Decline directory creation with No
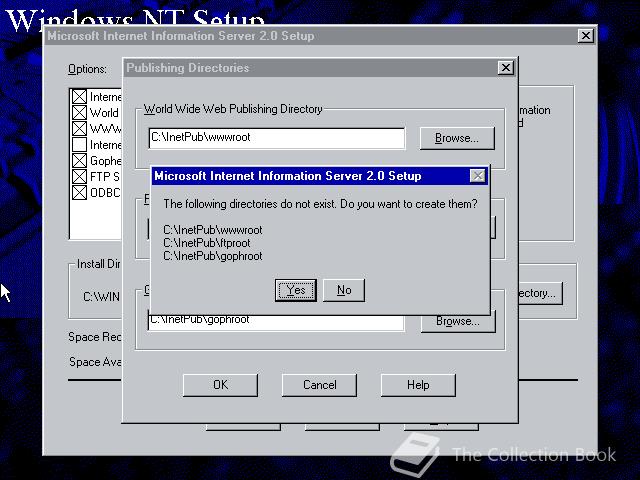Screen dimensions: 640x480 344,290
